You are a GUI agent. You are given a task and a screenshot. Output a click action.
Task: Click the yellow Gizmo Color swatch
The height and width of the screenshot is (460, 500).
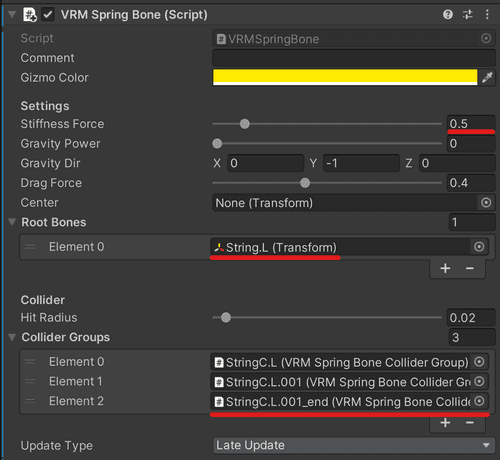[345, 77]
